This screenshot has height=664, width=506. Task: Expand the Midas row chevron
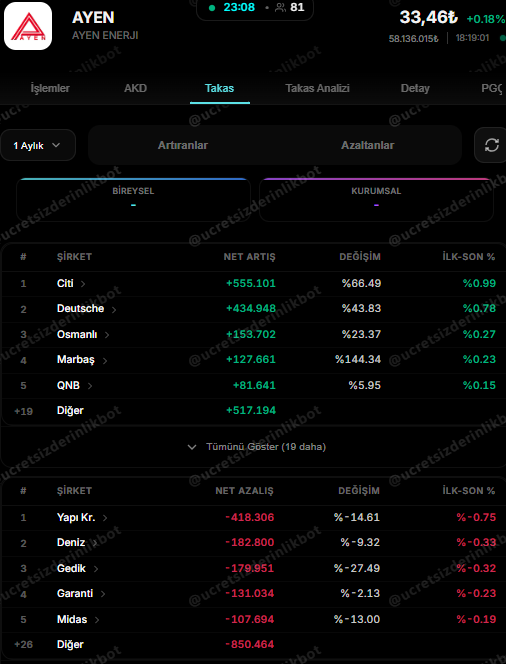[x=97, y=620]
